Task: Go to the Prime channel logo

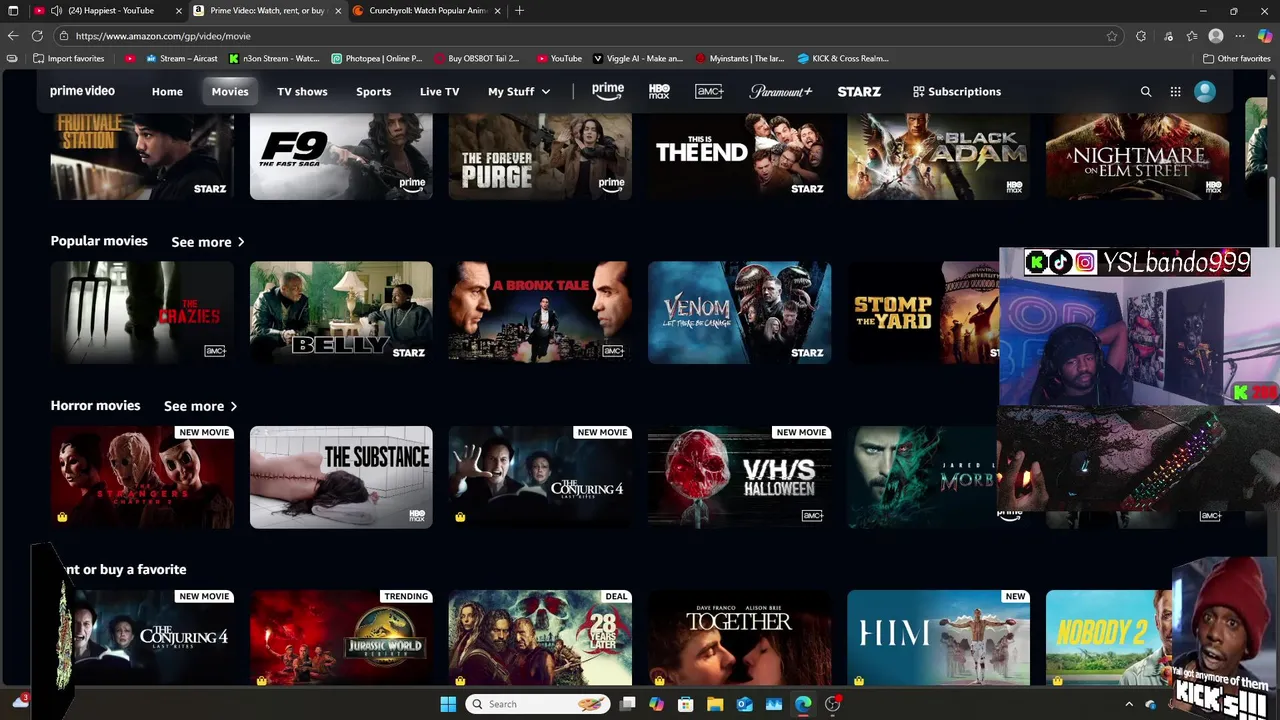Action: 607,91
